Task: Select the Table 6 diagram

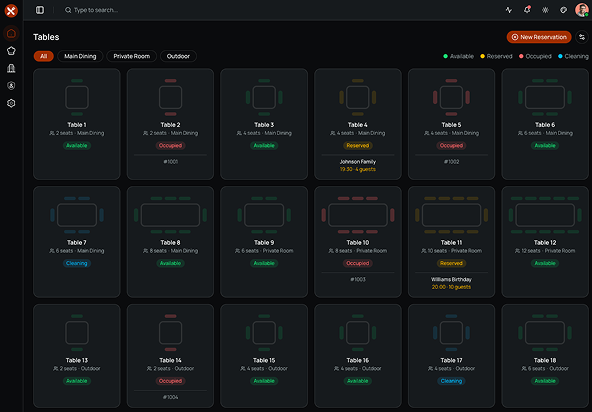Action: tap(545, 97)
